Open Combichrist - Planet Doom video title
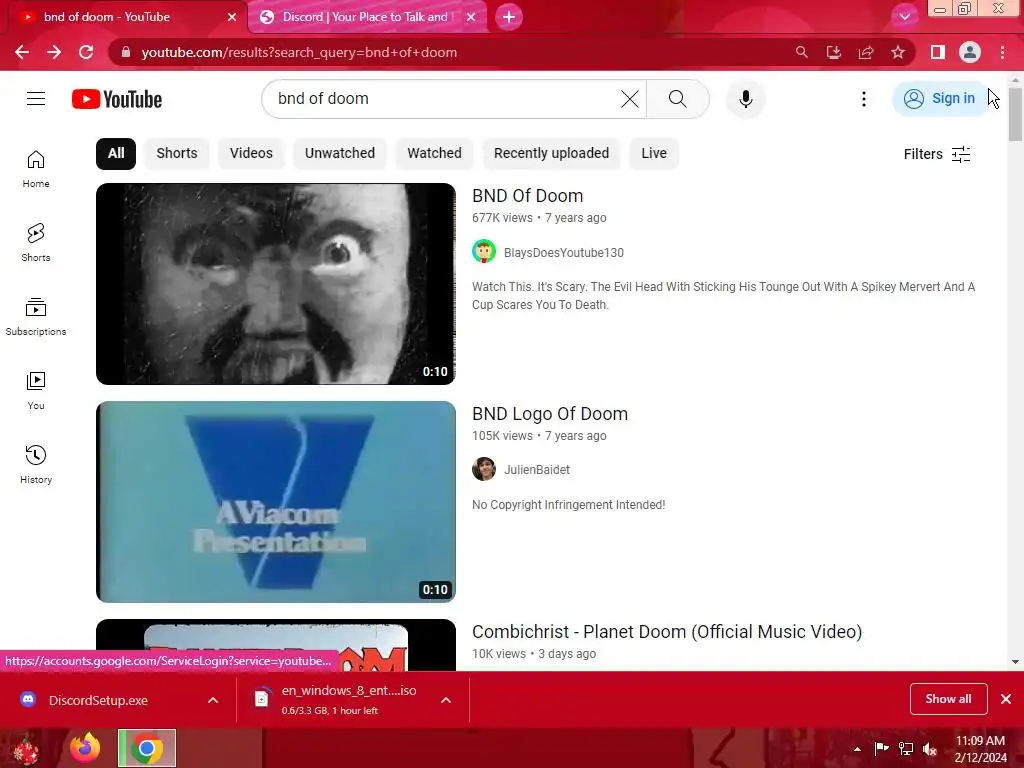This screenshot has height=768, width=1024. pos(667,632)
